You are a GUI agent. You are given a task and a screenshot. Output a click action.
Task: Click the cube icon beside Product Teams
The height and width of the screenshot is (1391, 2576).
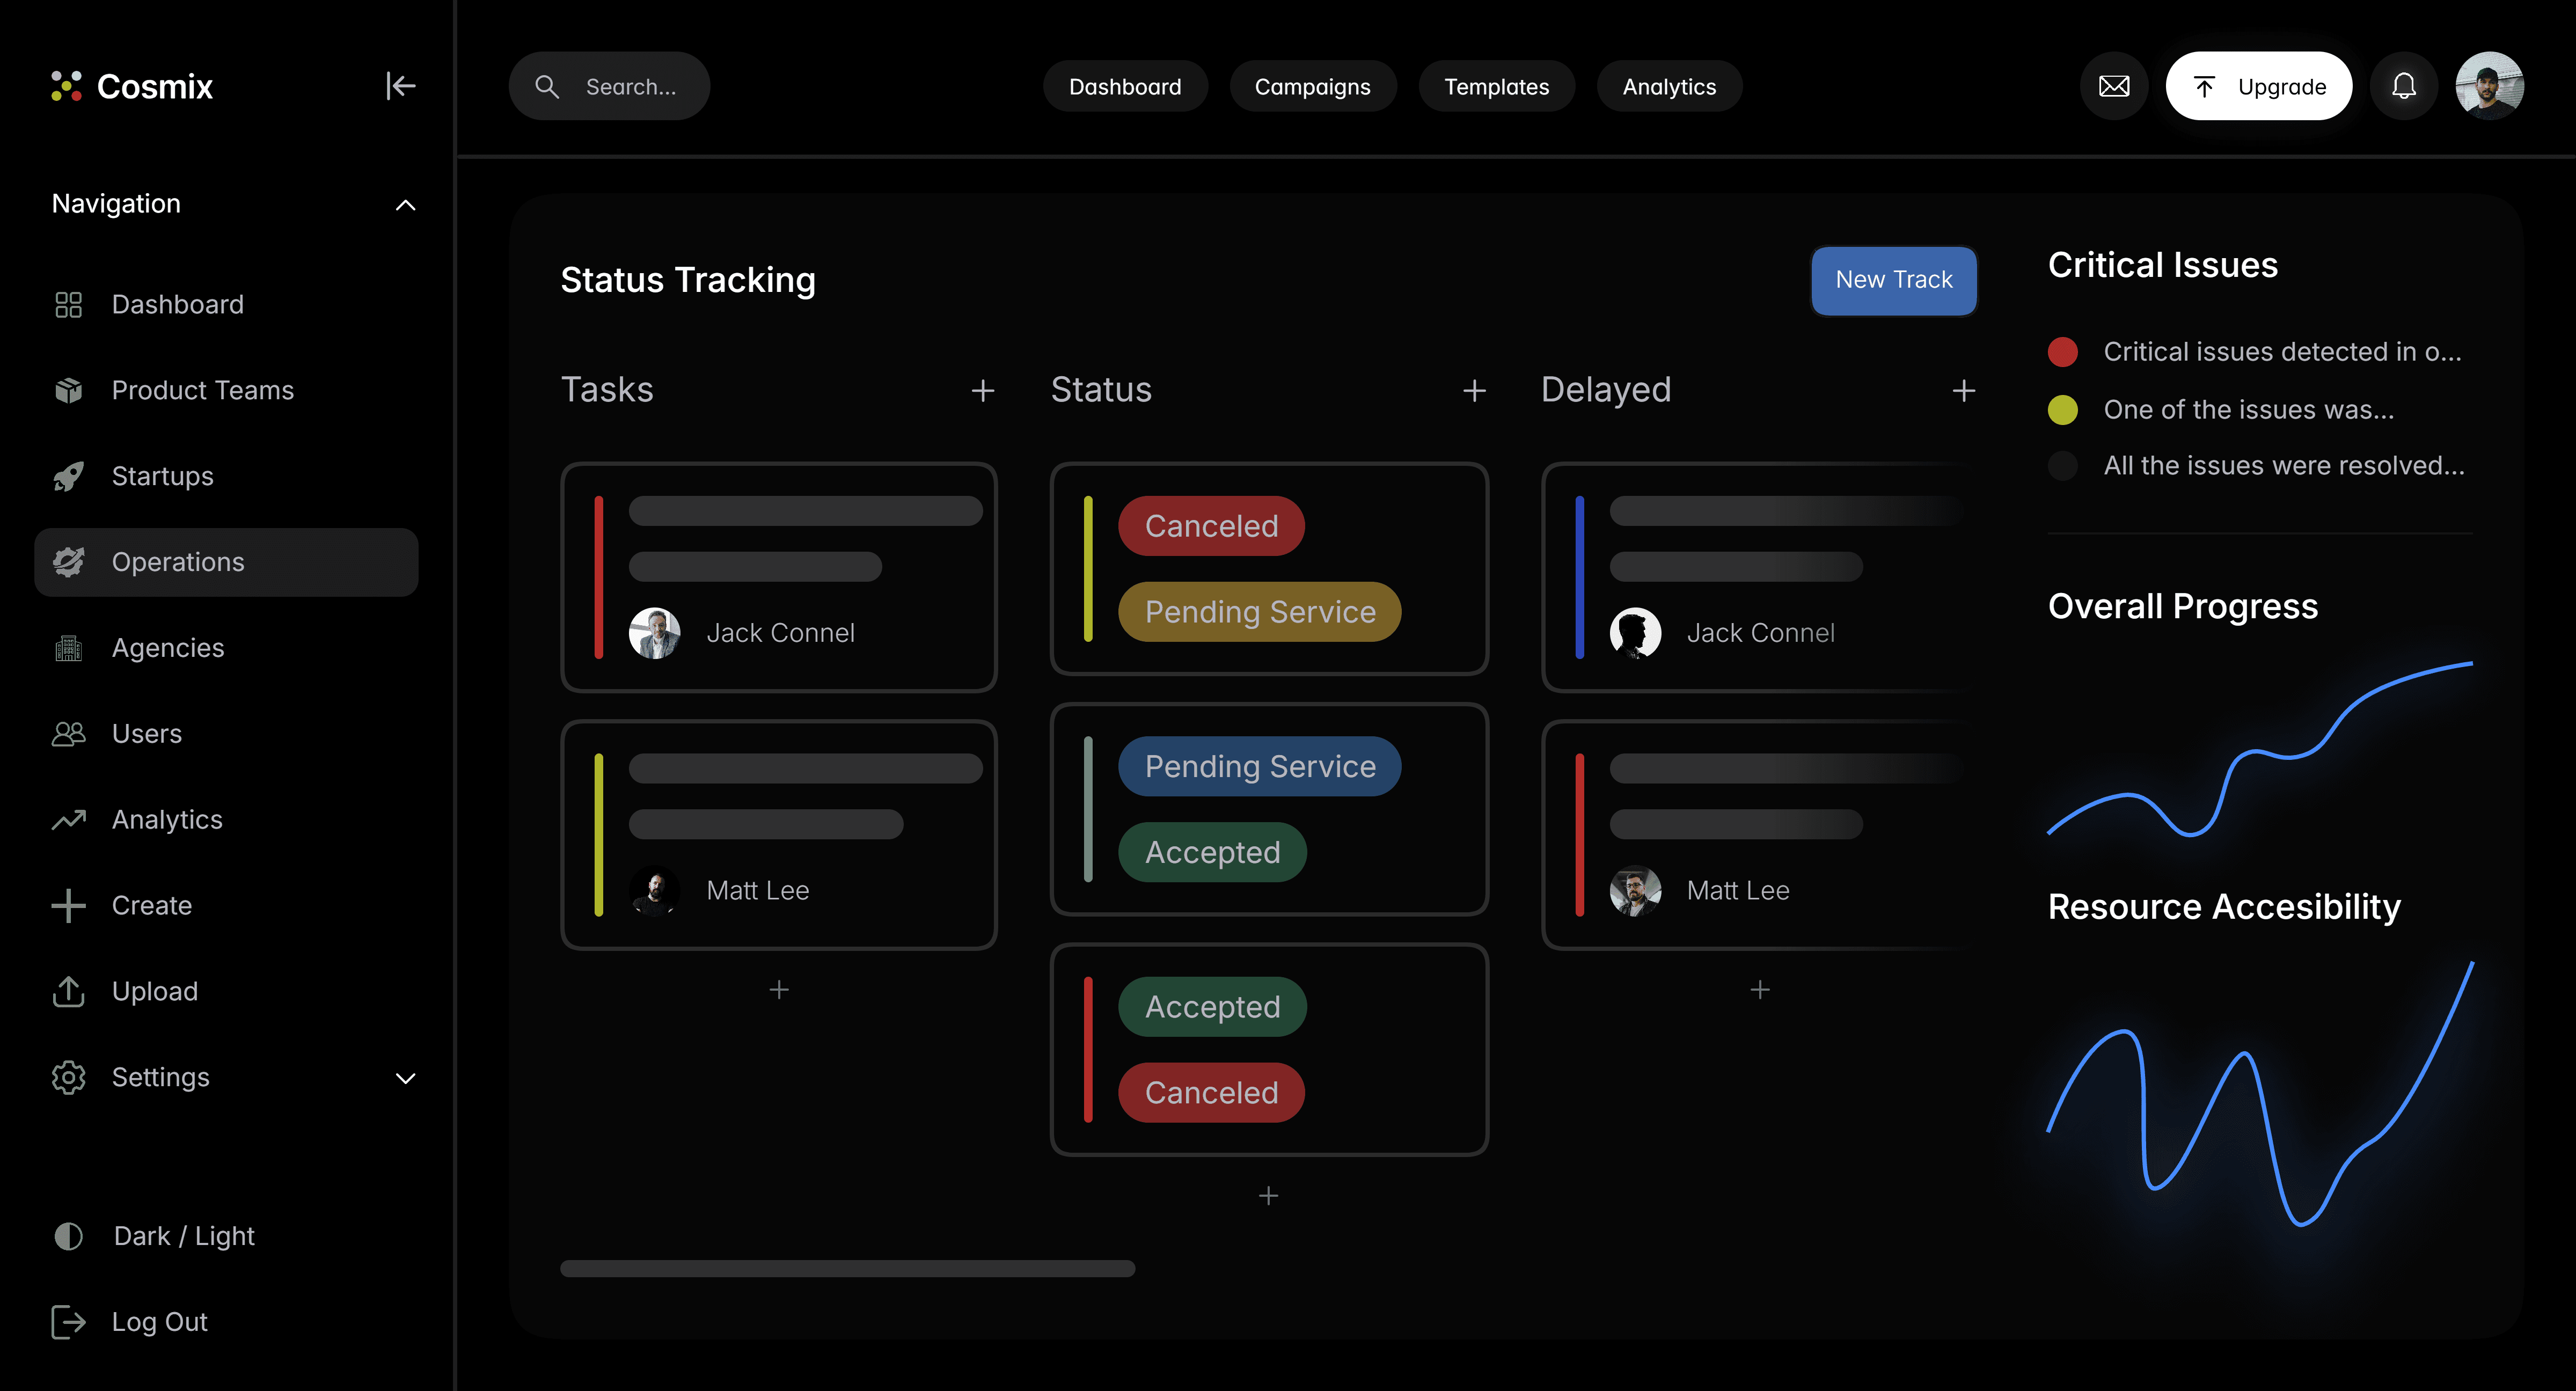coord(68,390)
